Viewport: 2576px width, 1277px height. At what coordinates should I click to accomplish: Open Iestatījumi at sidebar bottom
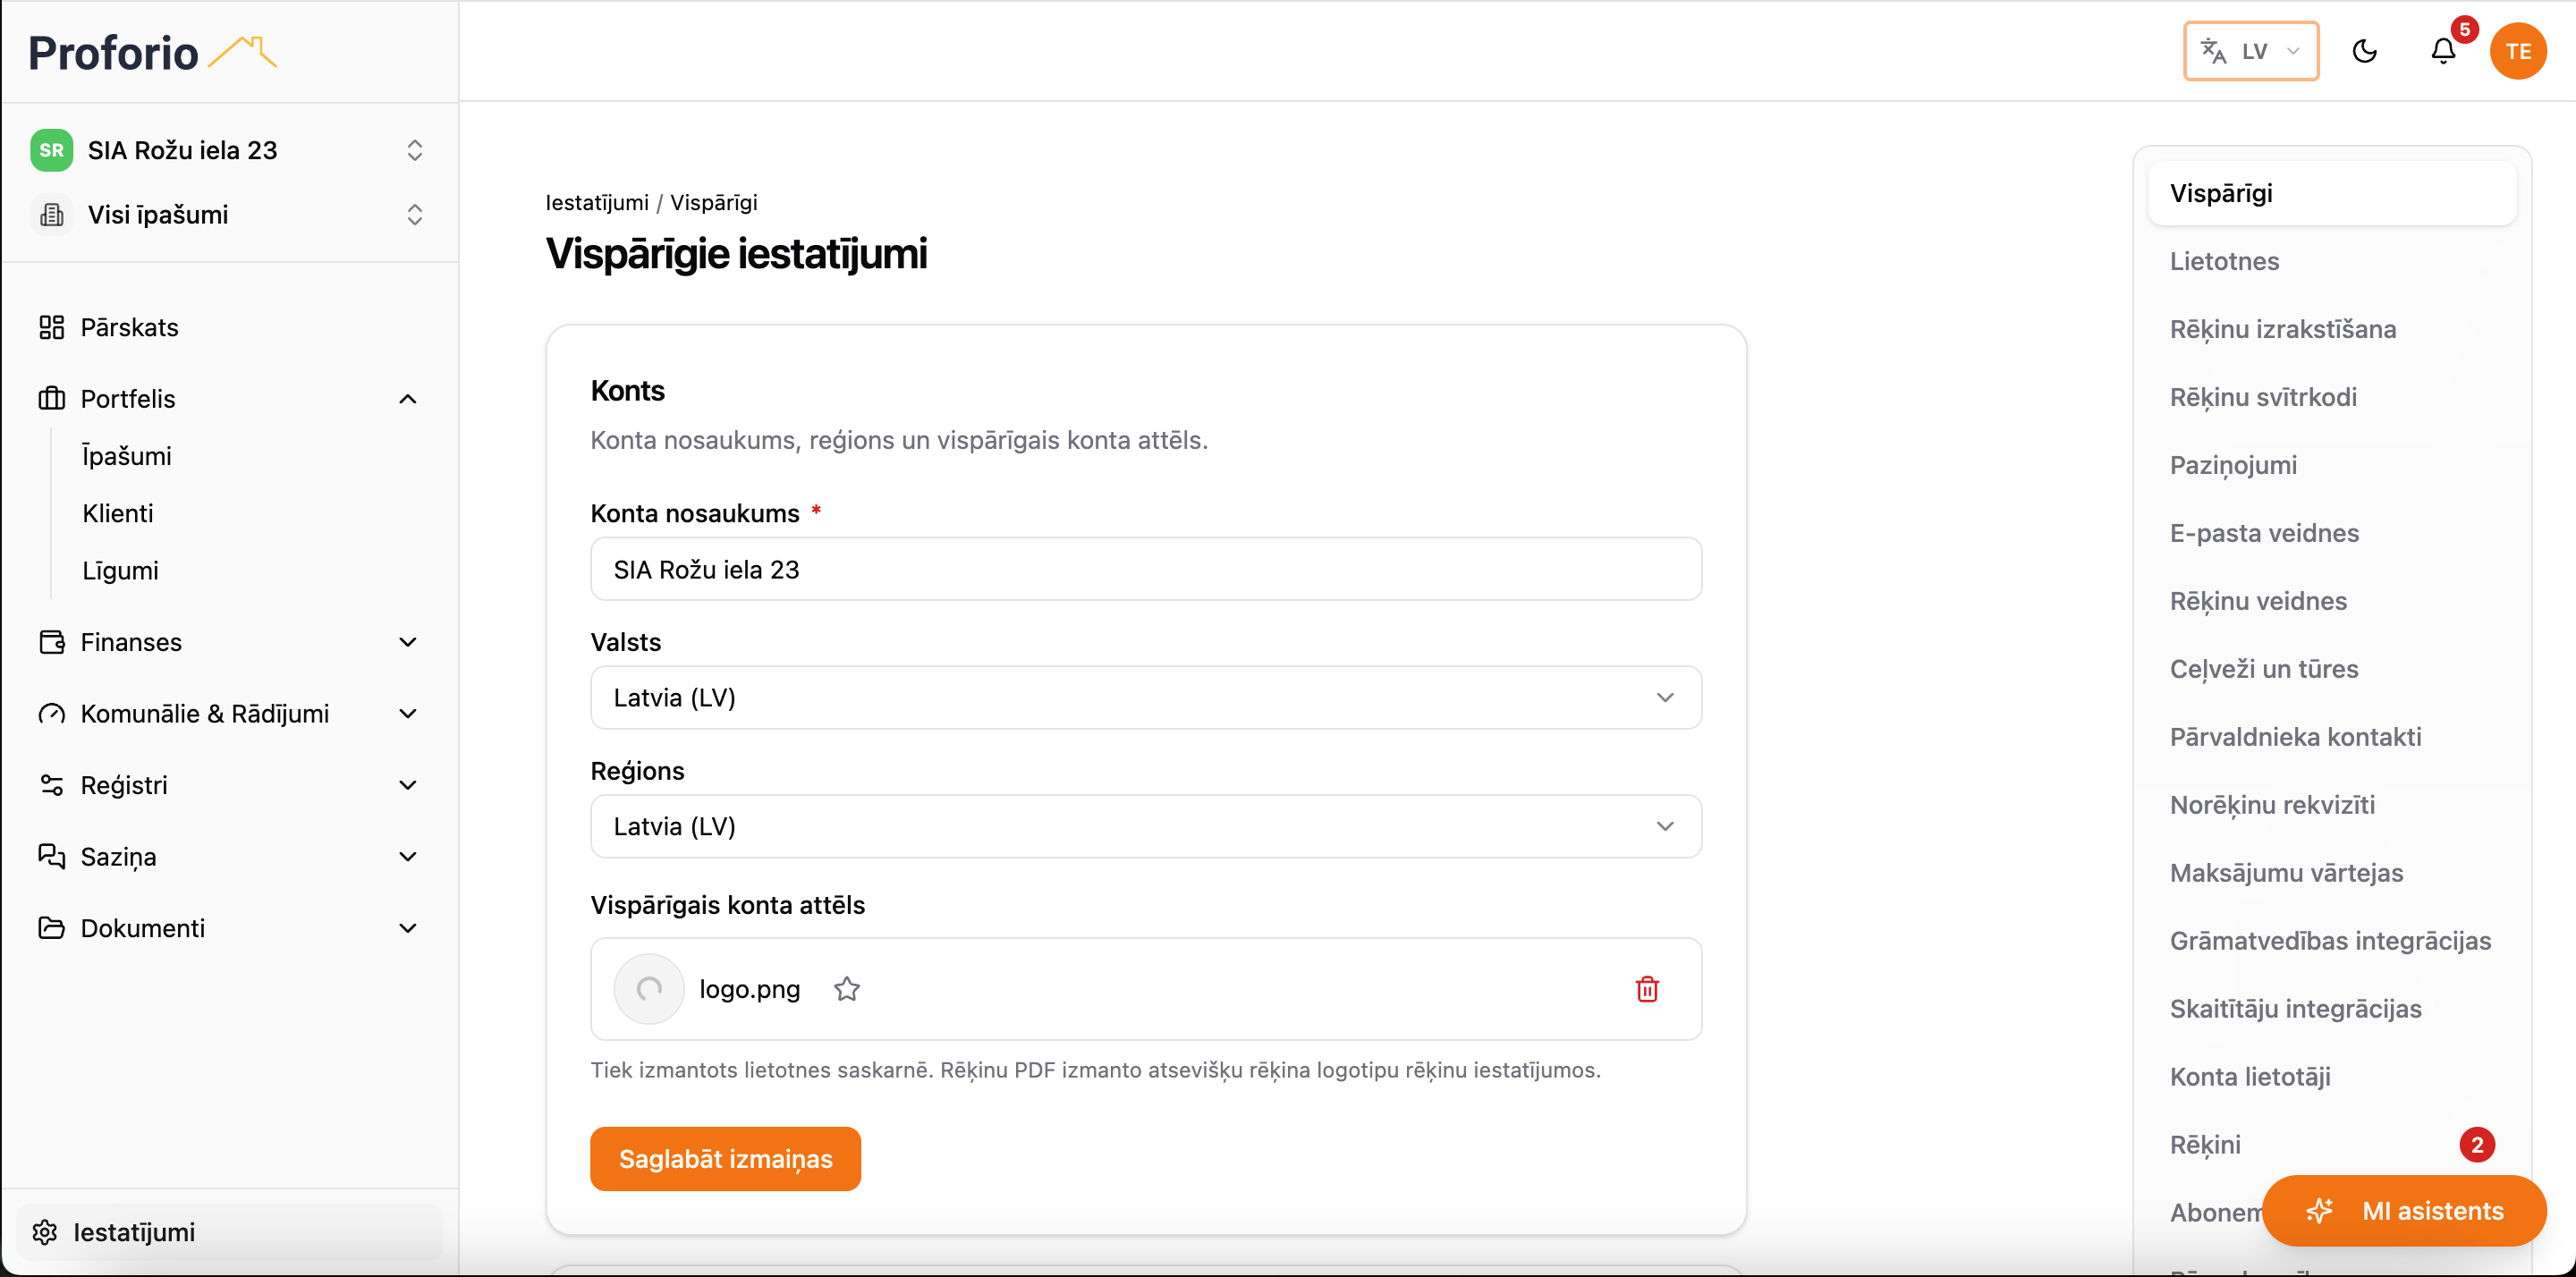(229, 1232)
